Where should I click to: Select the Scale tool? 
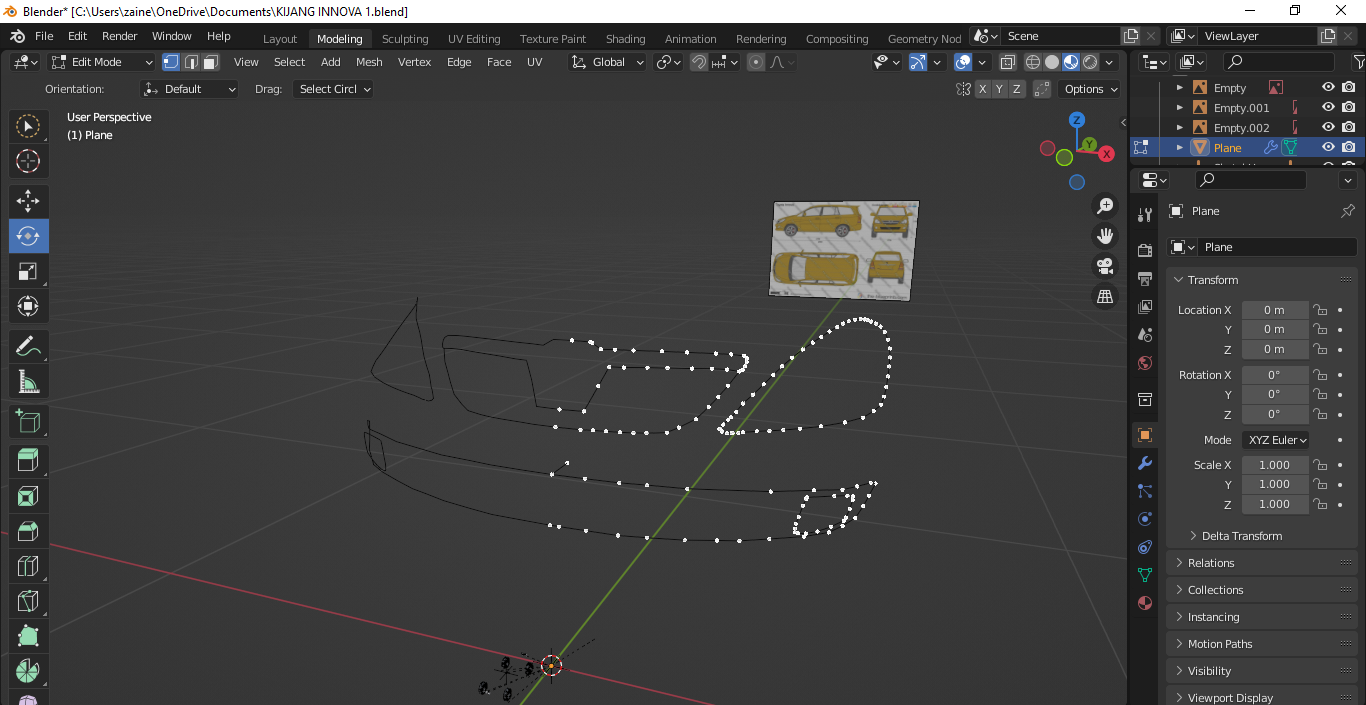click(28, 271)
